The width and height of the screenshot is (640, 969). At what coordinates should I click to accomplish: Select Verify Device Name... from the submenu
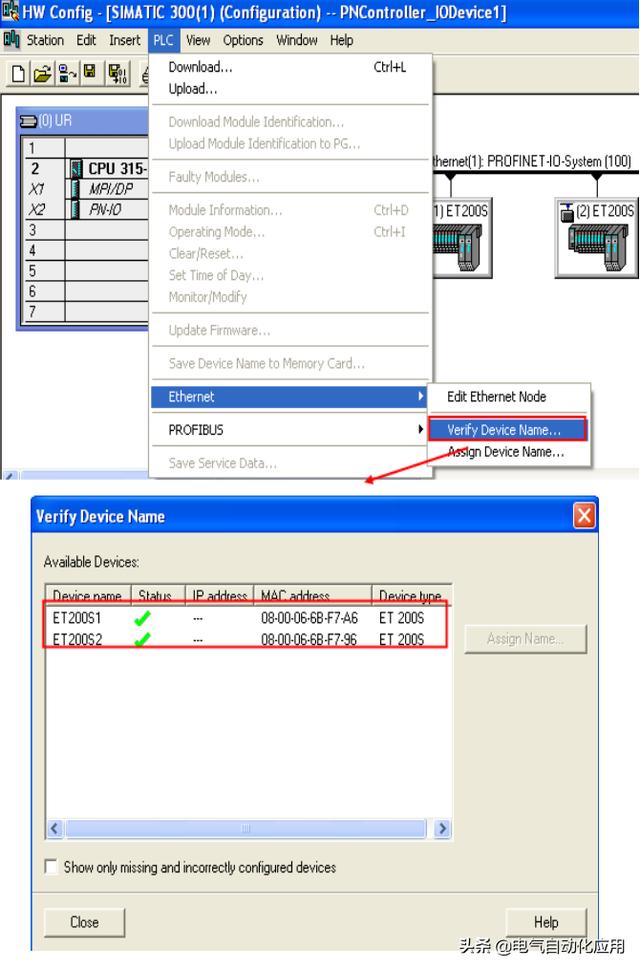507,429
